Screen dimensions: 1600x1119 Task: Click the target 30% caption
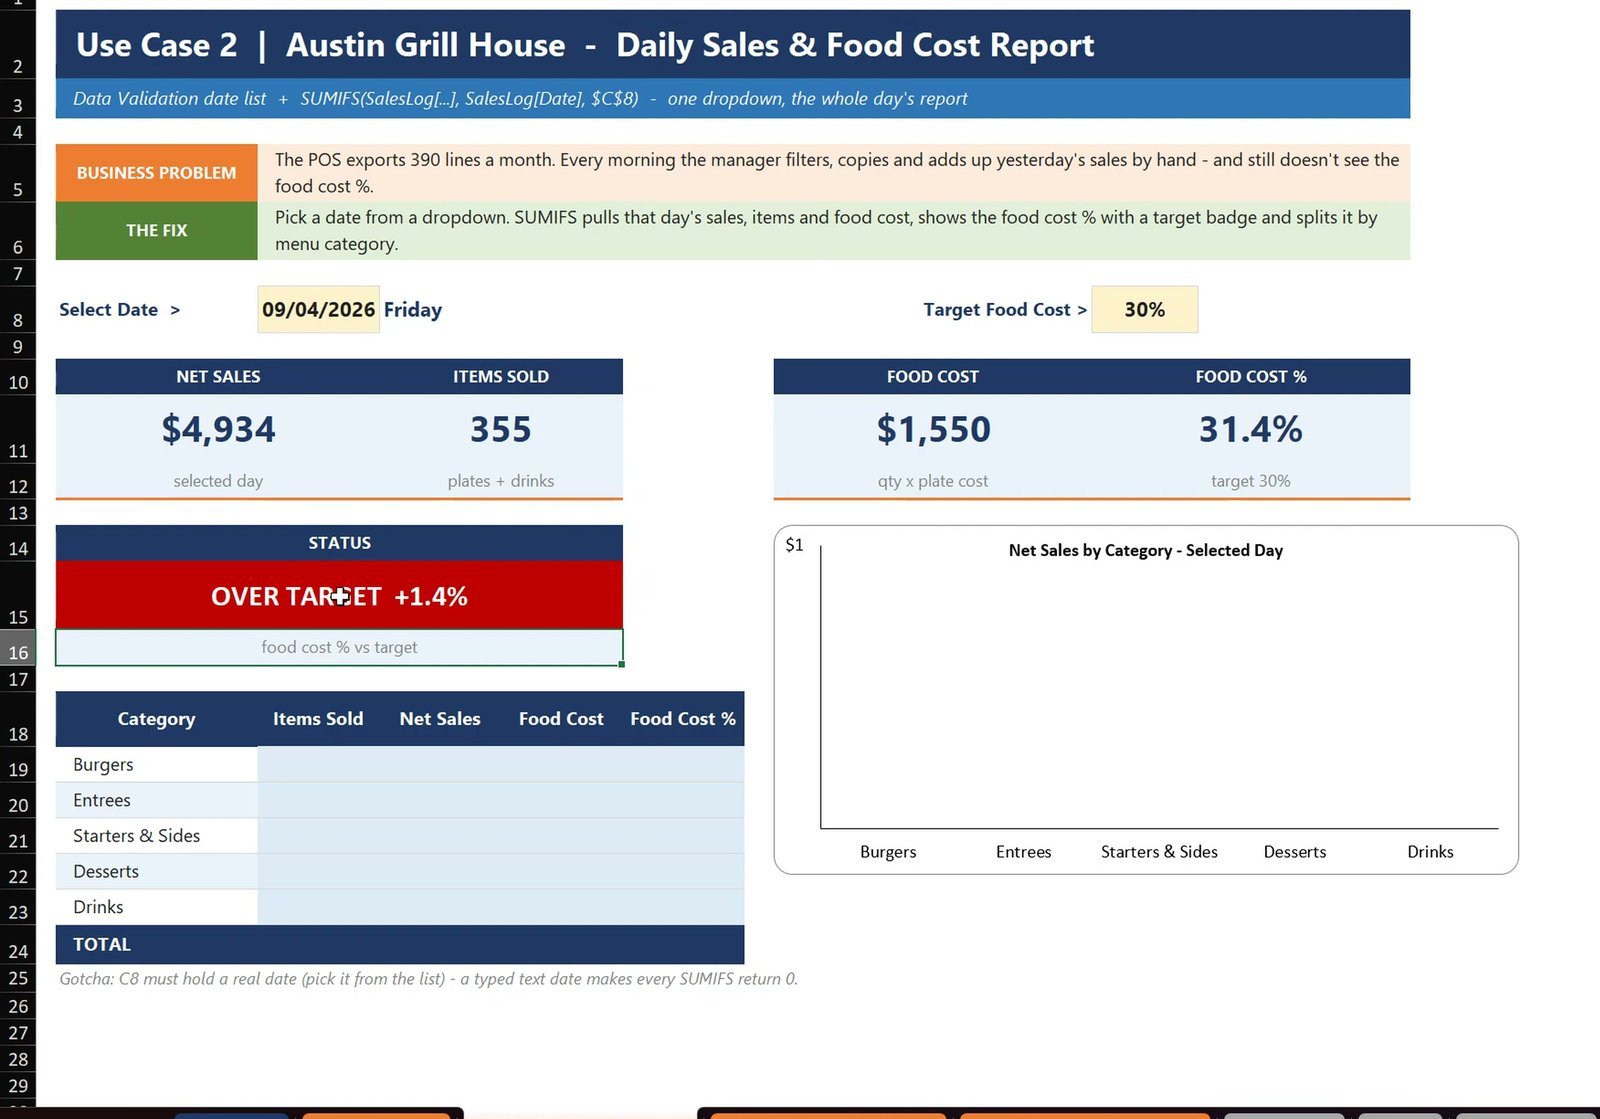pyautogui.click(x=1251, y=481)
